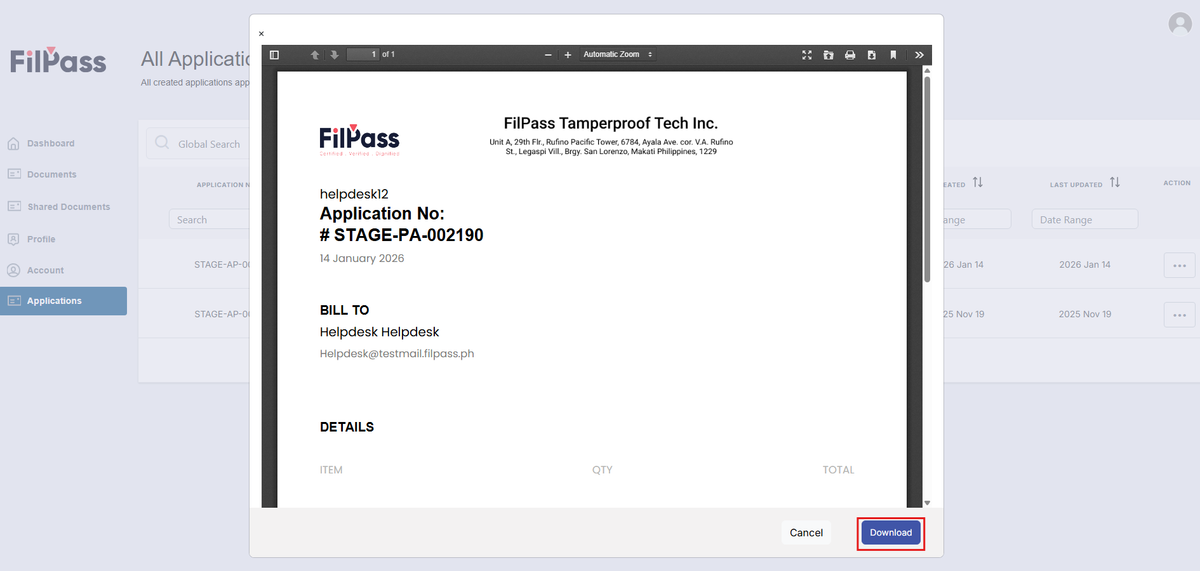Click the # STAGE-PA-002190 application number

click(x=402, y=235)
